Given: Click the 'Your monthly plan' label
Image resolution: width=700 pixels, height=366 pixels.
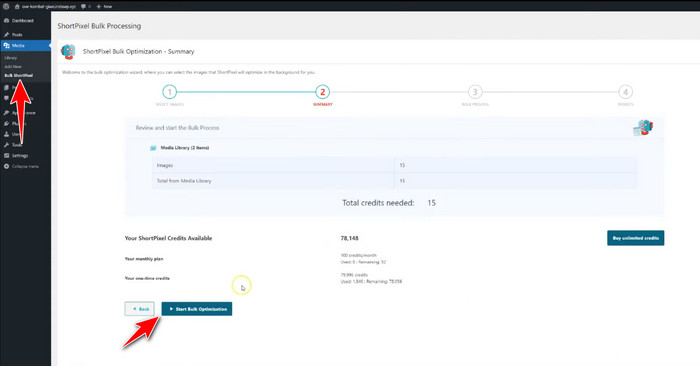Looking at the screenshot, I should 144,259.
